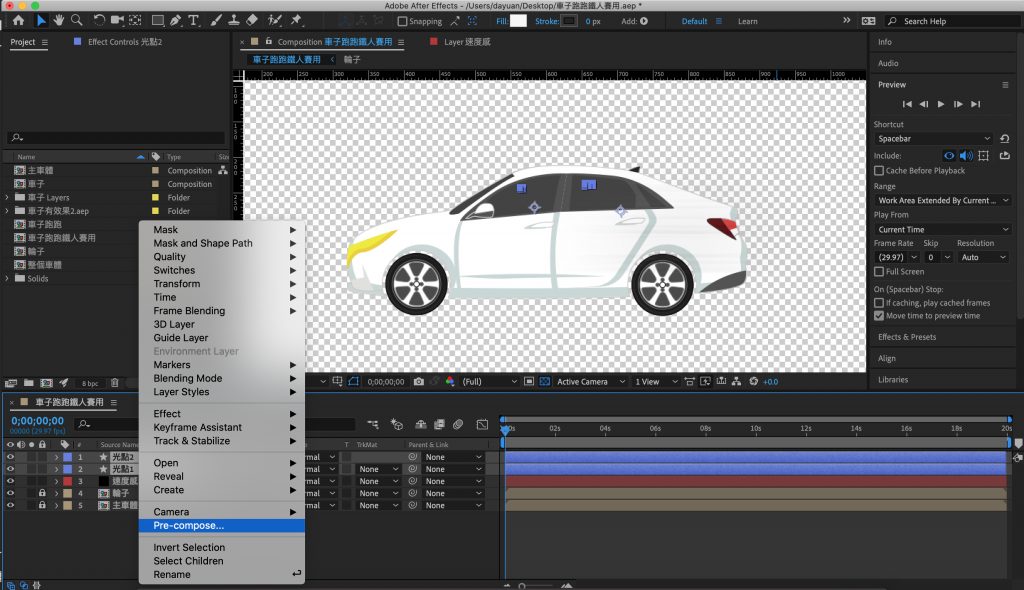Open the Play From Current Time dropdown
This screenshot has width=1024, height=590.
(943, 229)
